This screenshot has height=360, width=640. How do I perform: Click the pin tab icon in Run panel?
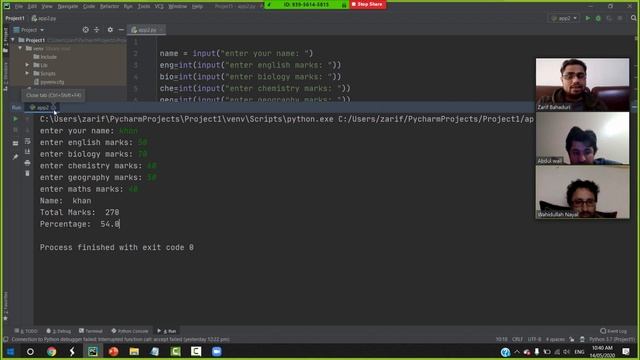(x=16, y=157)
